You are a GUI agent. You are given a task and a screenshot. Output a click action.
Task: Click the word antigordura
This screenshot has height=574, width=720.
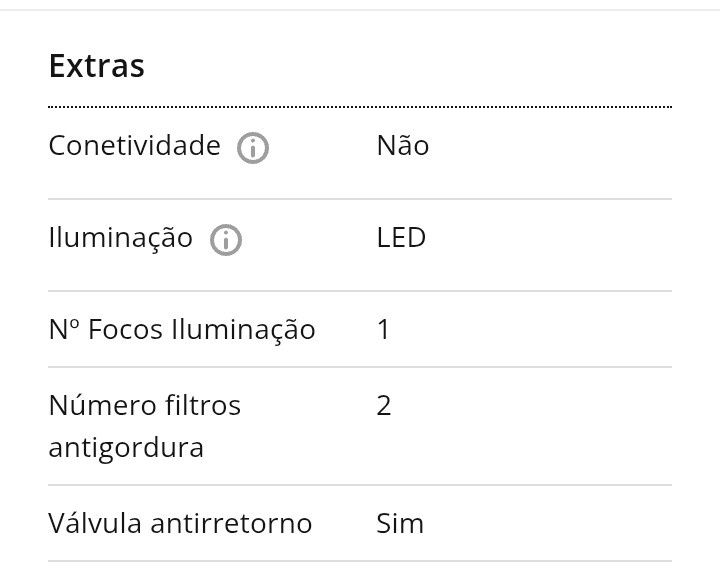(126, 448)
